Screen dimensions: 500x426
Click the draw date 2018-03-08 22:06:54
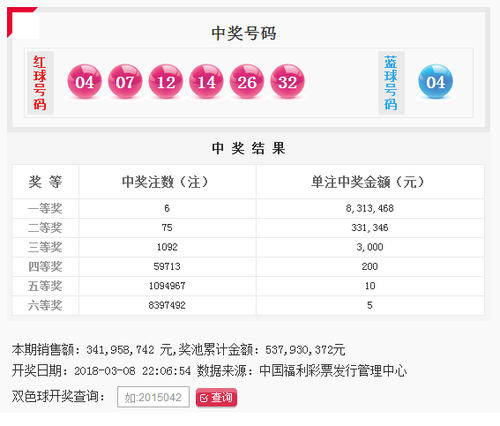133,371
